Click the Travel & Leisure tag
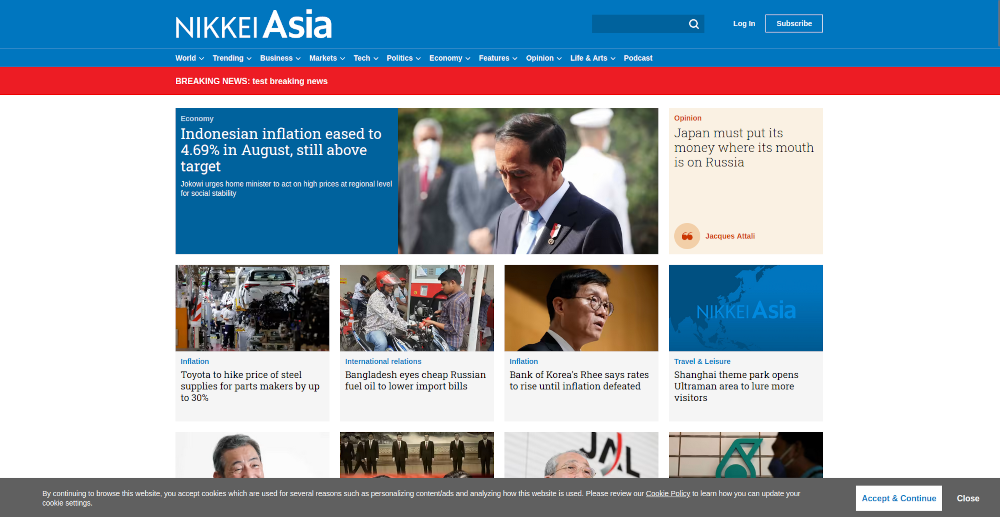Image resolution: width=1000 pixels, height=517 pixels. [x=702, y=361]
